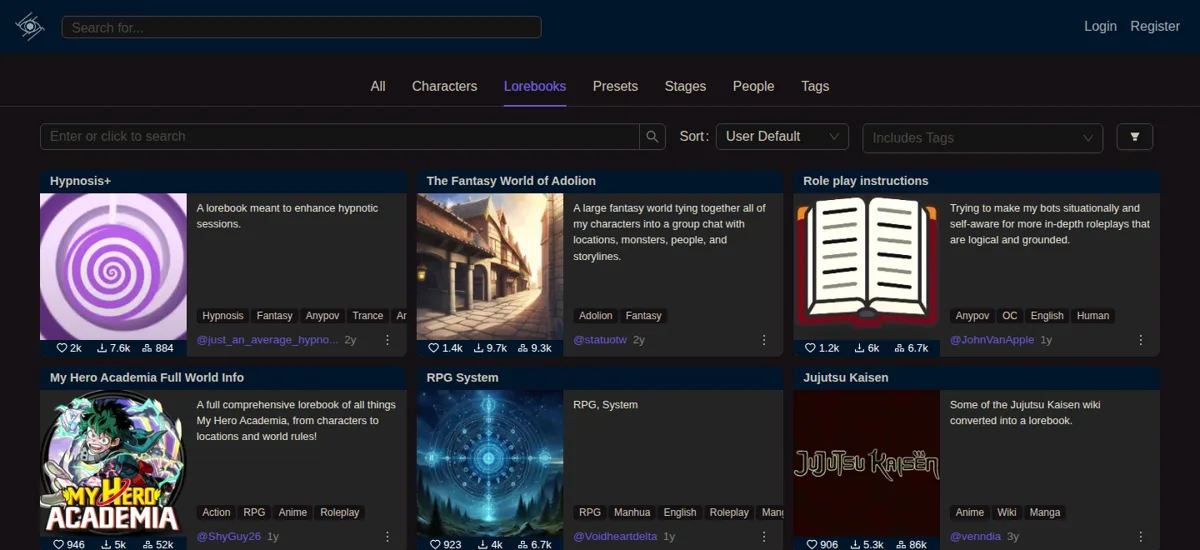Open @venndia author profile

click(975, 536)
